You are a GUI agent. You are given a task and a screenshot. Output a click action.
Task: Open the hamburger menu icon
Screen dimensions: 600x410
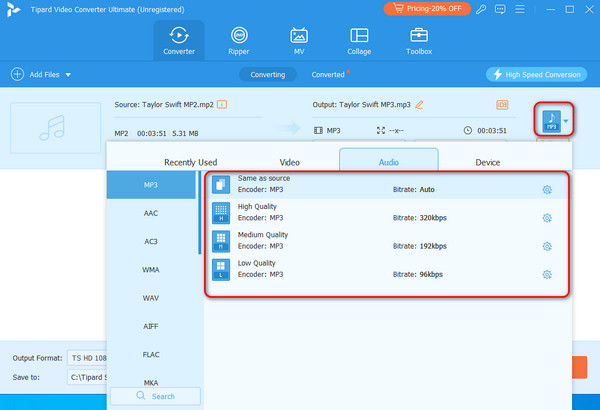[x=520, y=9]
